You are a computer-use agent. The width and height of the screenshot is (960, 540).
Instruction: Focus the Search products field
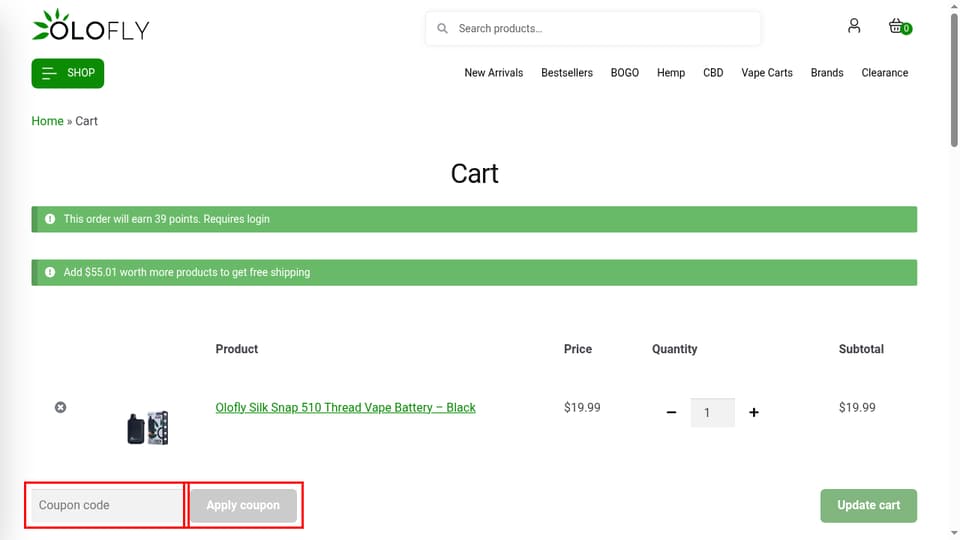click(x=593, y=28)
